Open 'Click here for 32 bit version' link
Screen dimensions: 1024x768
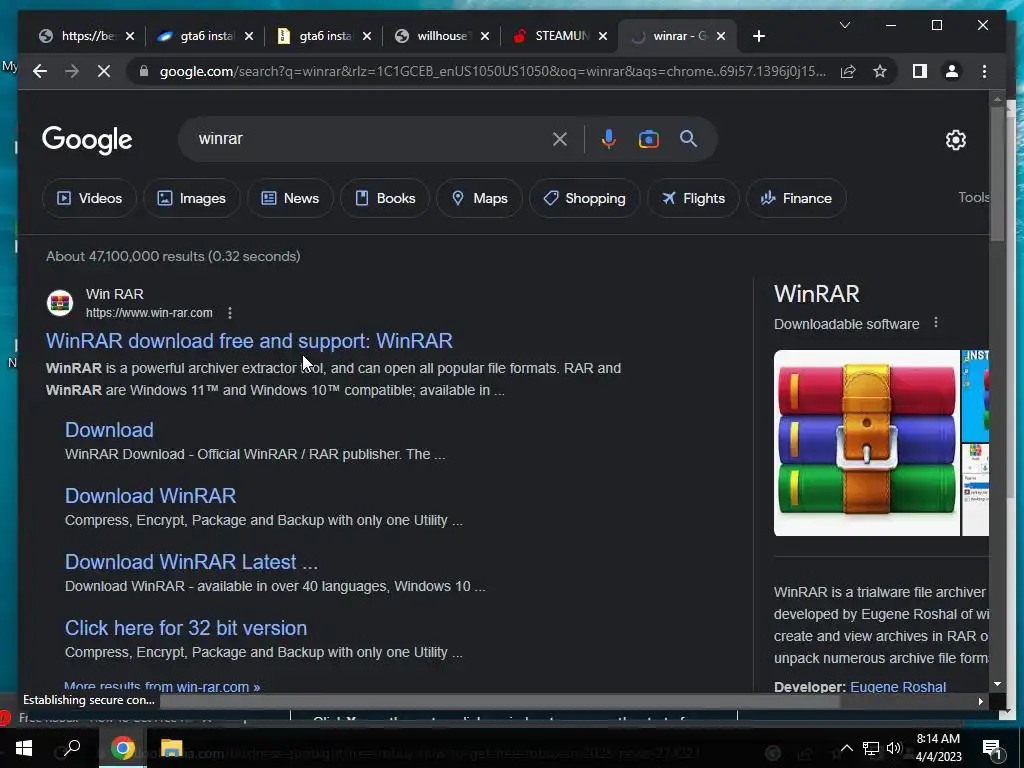[186, 628]
